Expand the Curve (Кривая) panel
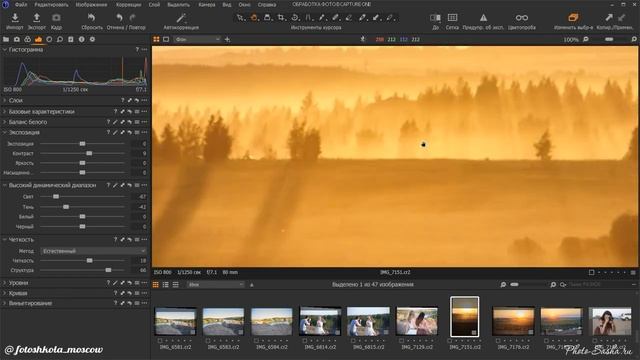640x360 pixels. [x=4, y=293]
